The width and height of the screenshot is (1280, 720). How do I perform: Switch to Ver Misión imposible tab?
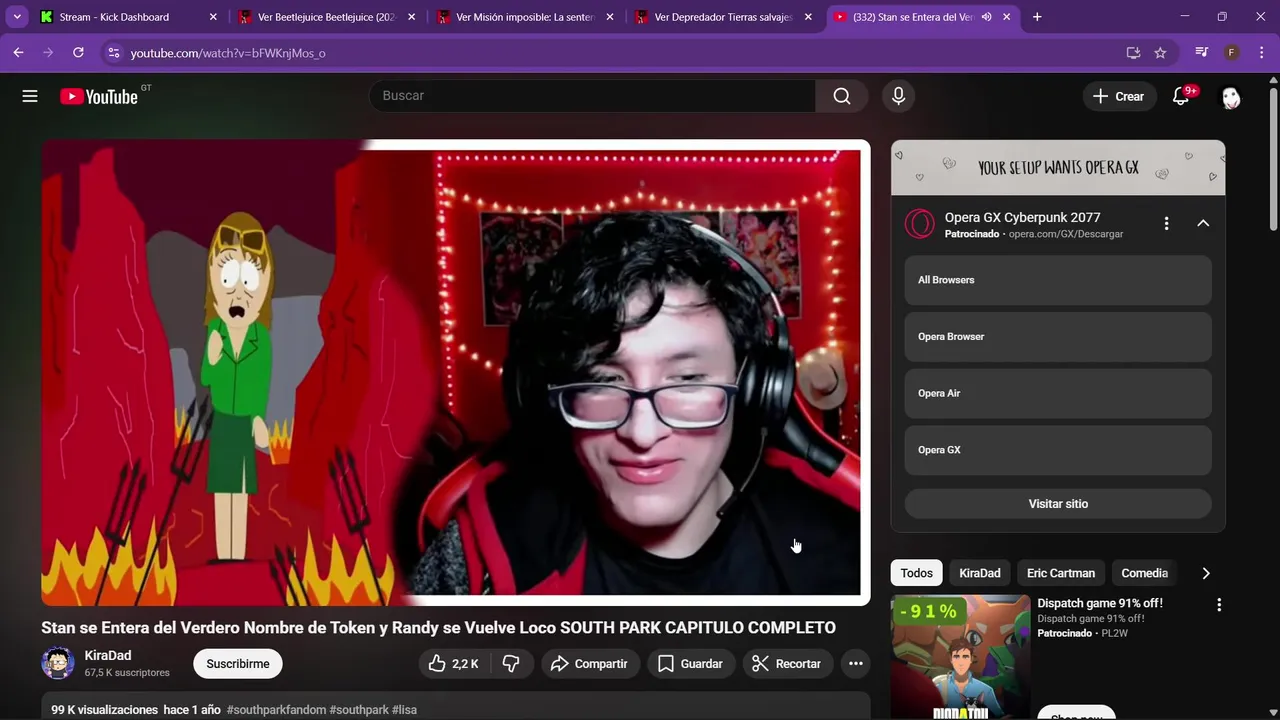tap(526, 17)
